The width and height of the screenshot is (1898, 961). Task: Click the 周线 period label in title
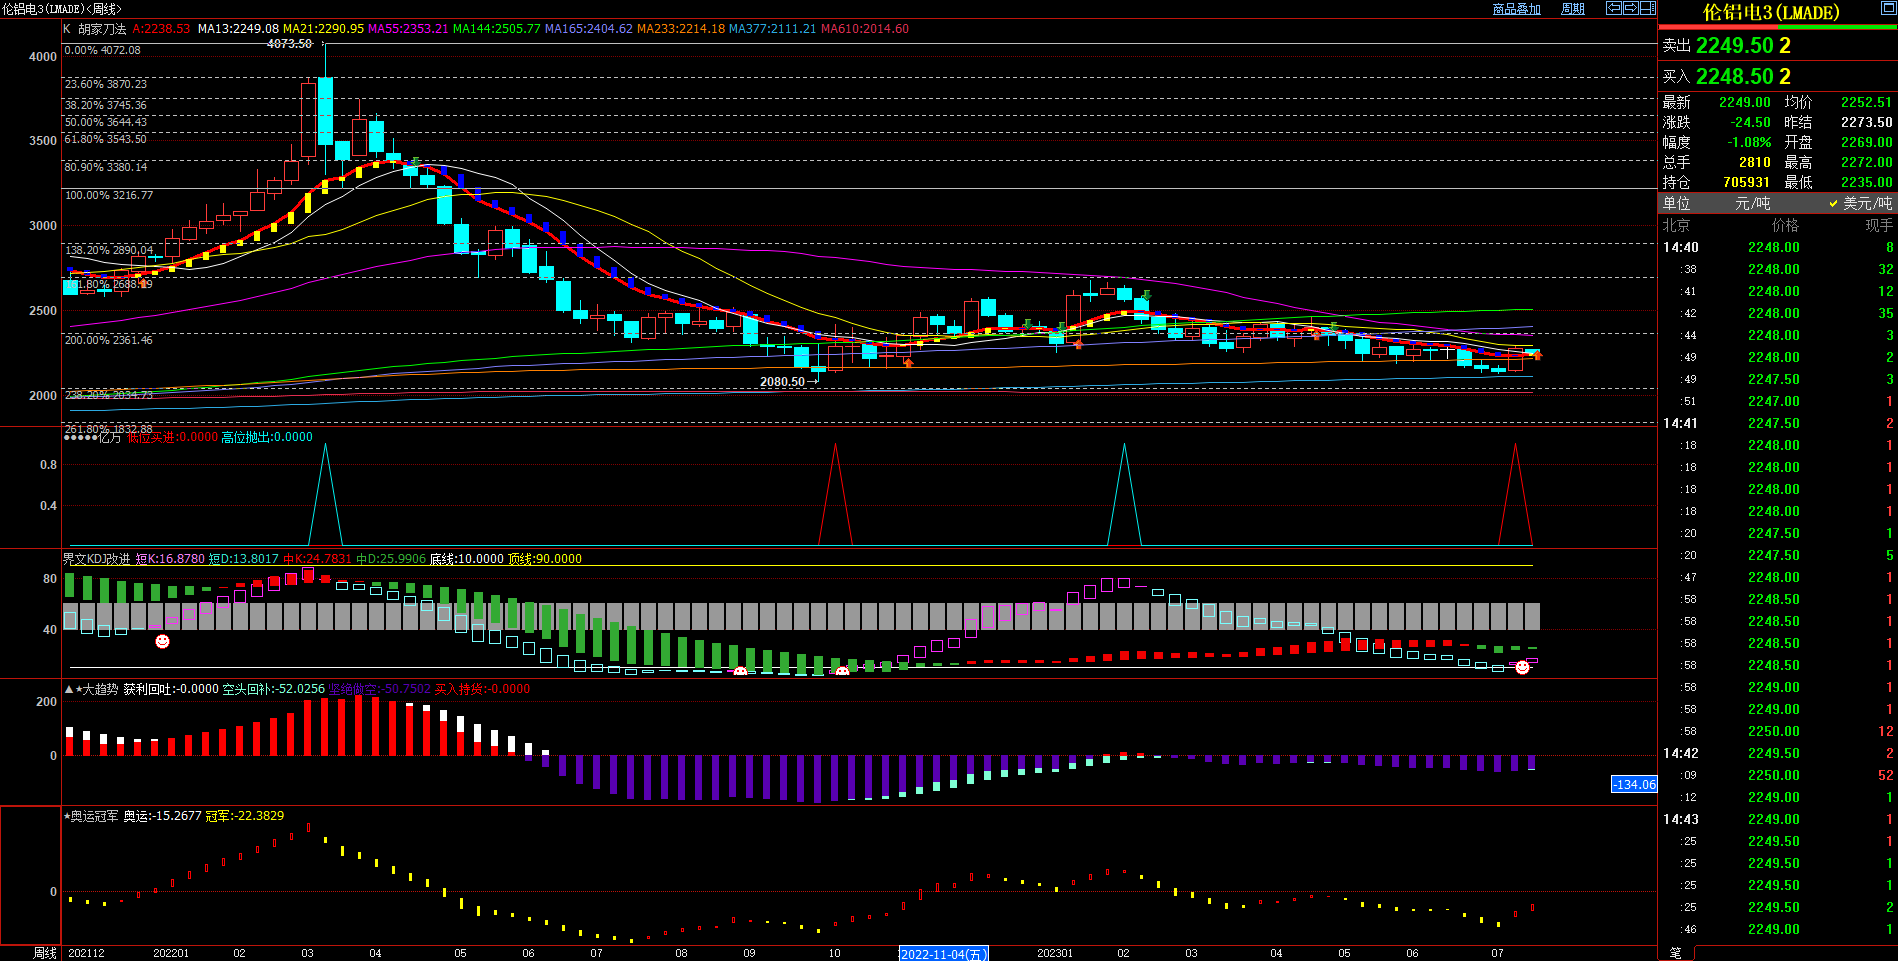(x=105, y=9)
